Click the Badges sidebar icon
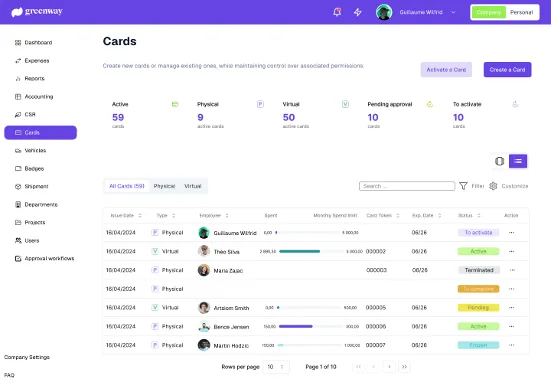The height and width of the screenshot is (392, 551). (x=18, y=169)
